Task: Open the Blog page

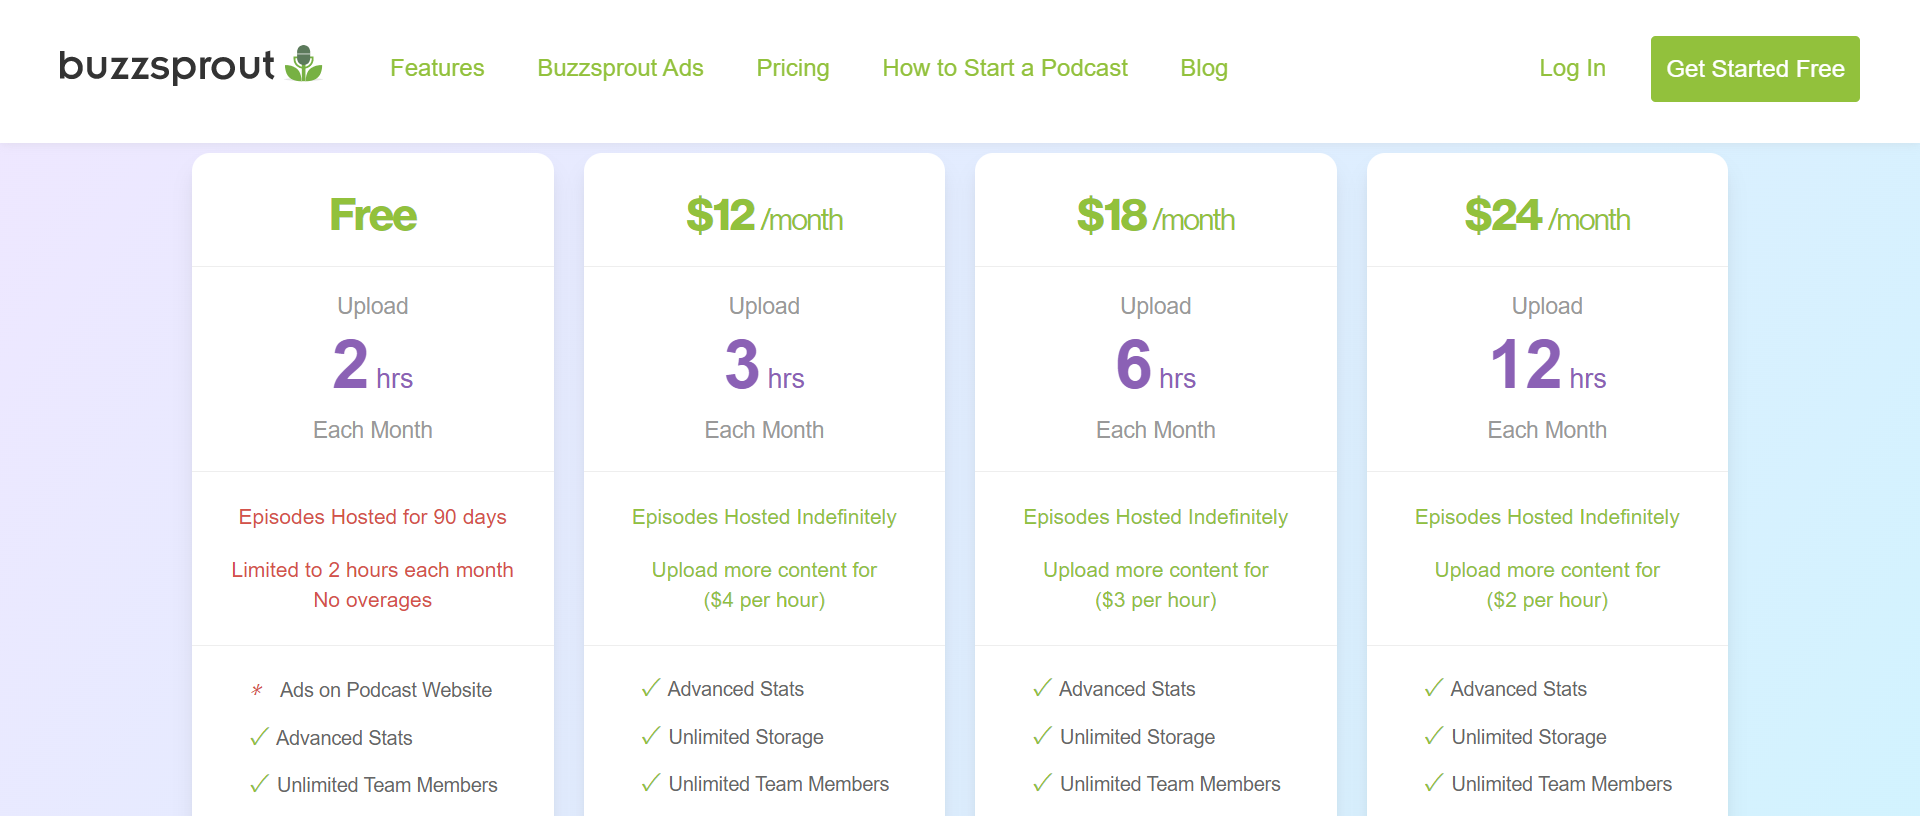Action: (x=1203, y=68)
